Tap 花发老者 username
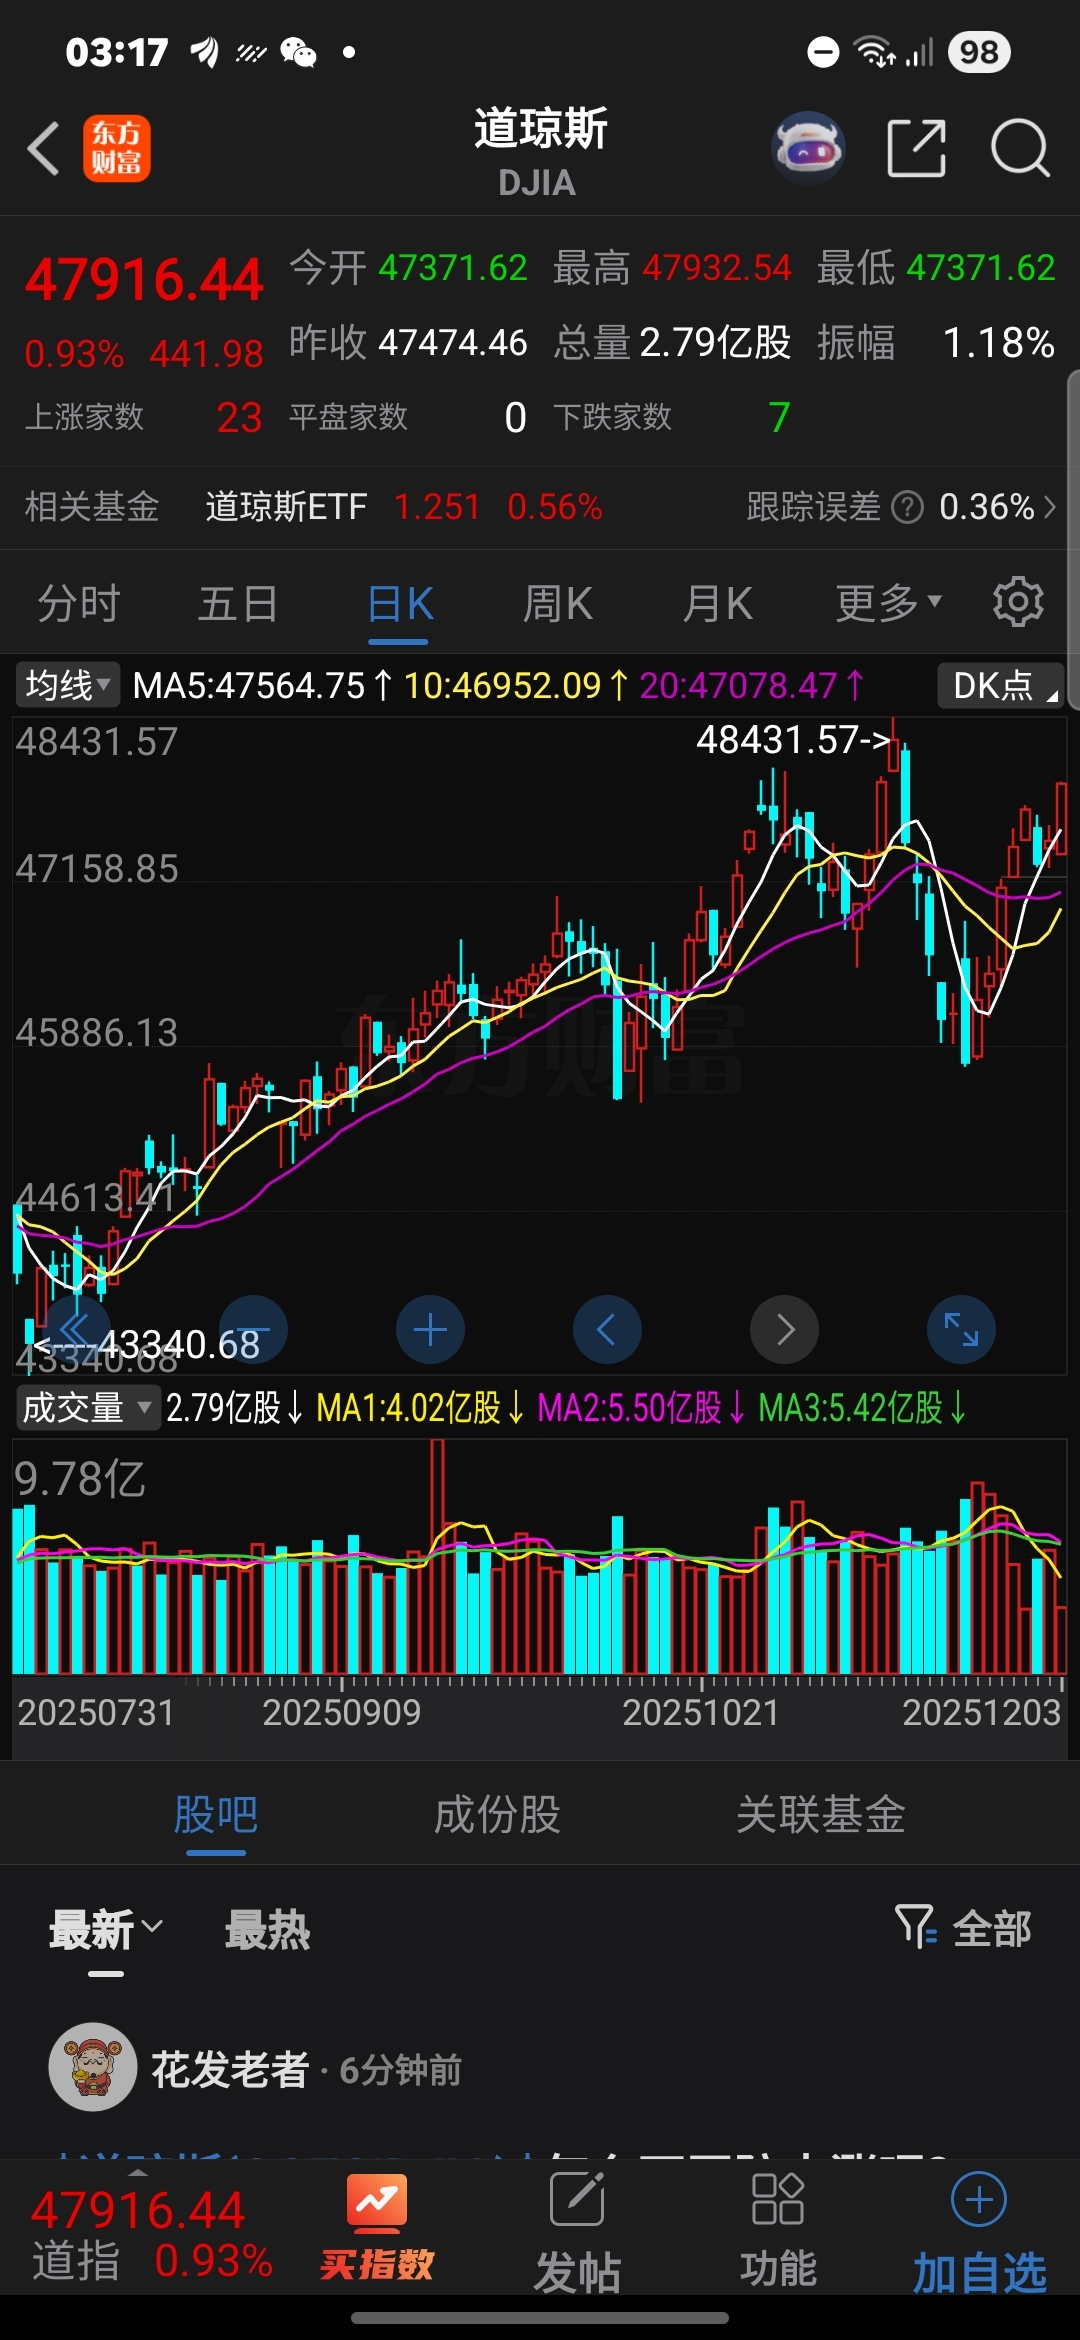 coord(230,2069)
